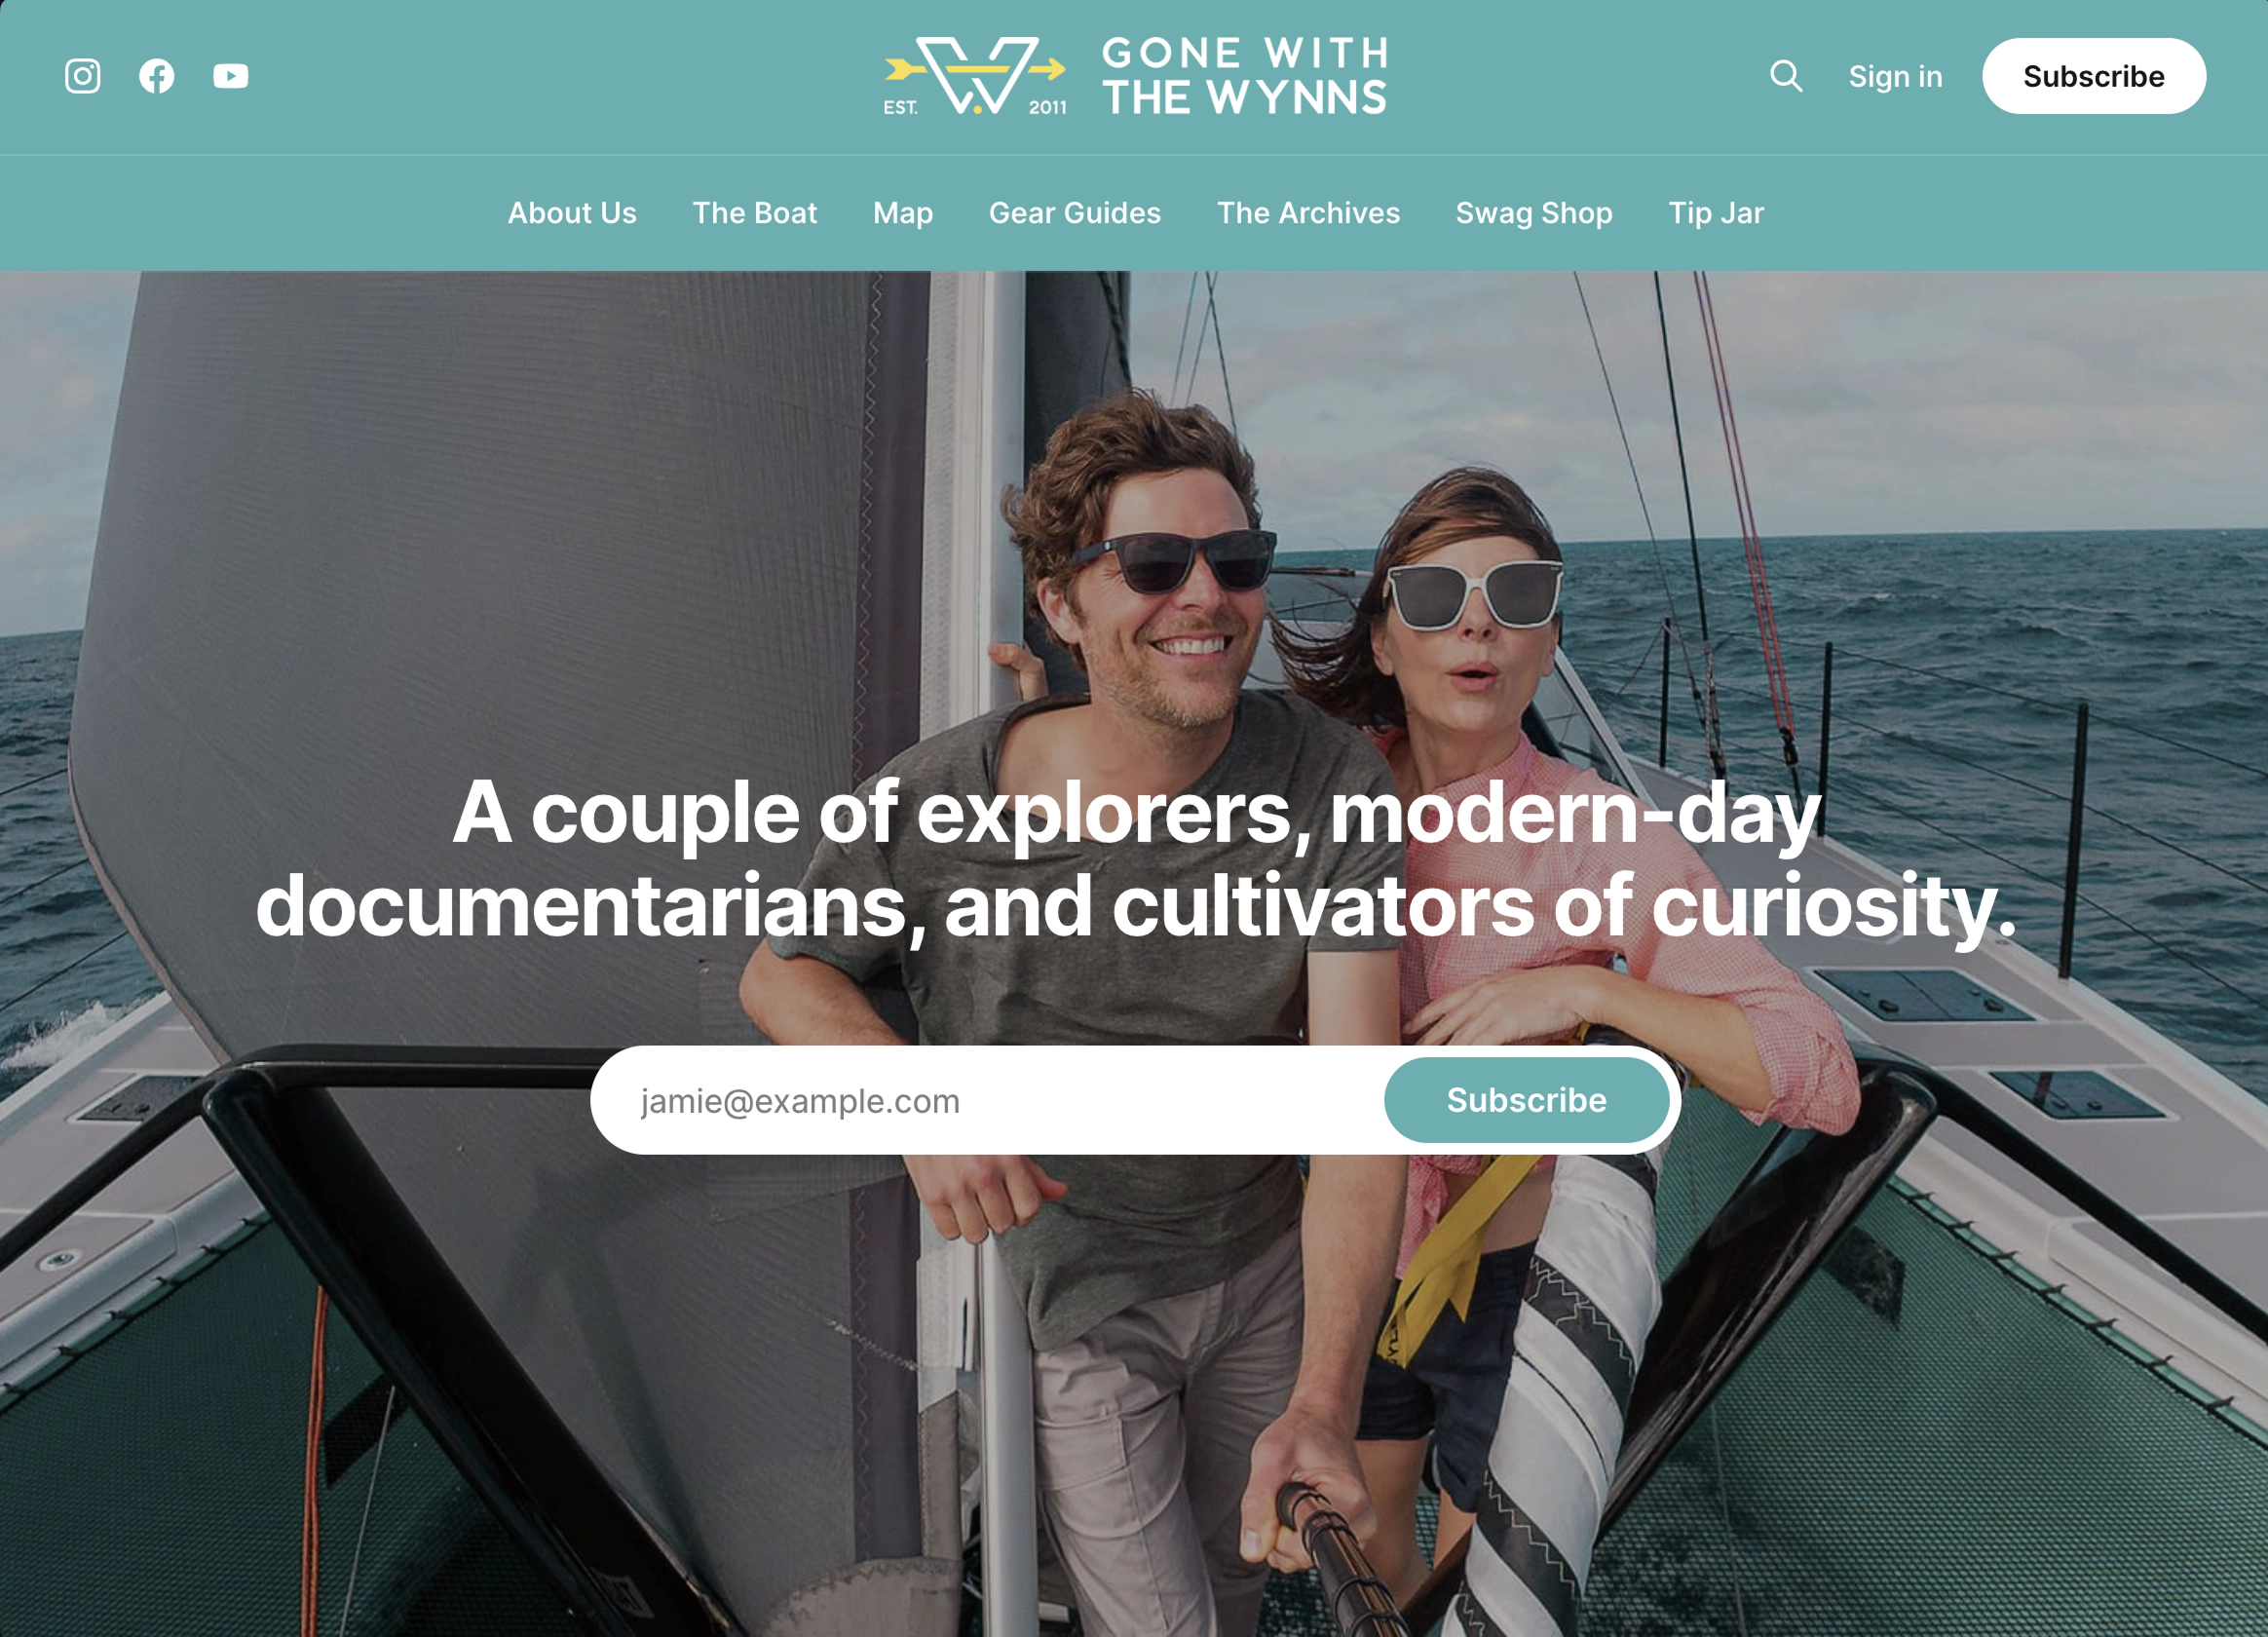Open the Map page
This screenshot has height=1637, width=2268.
[x=903, y=213]
